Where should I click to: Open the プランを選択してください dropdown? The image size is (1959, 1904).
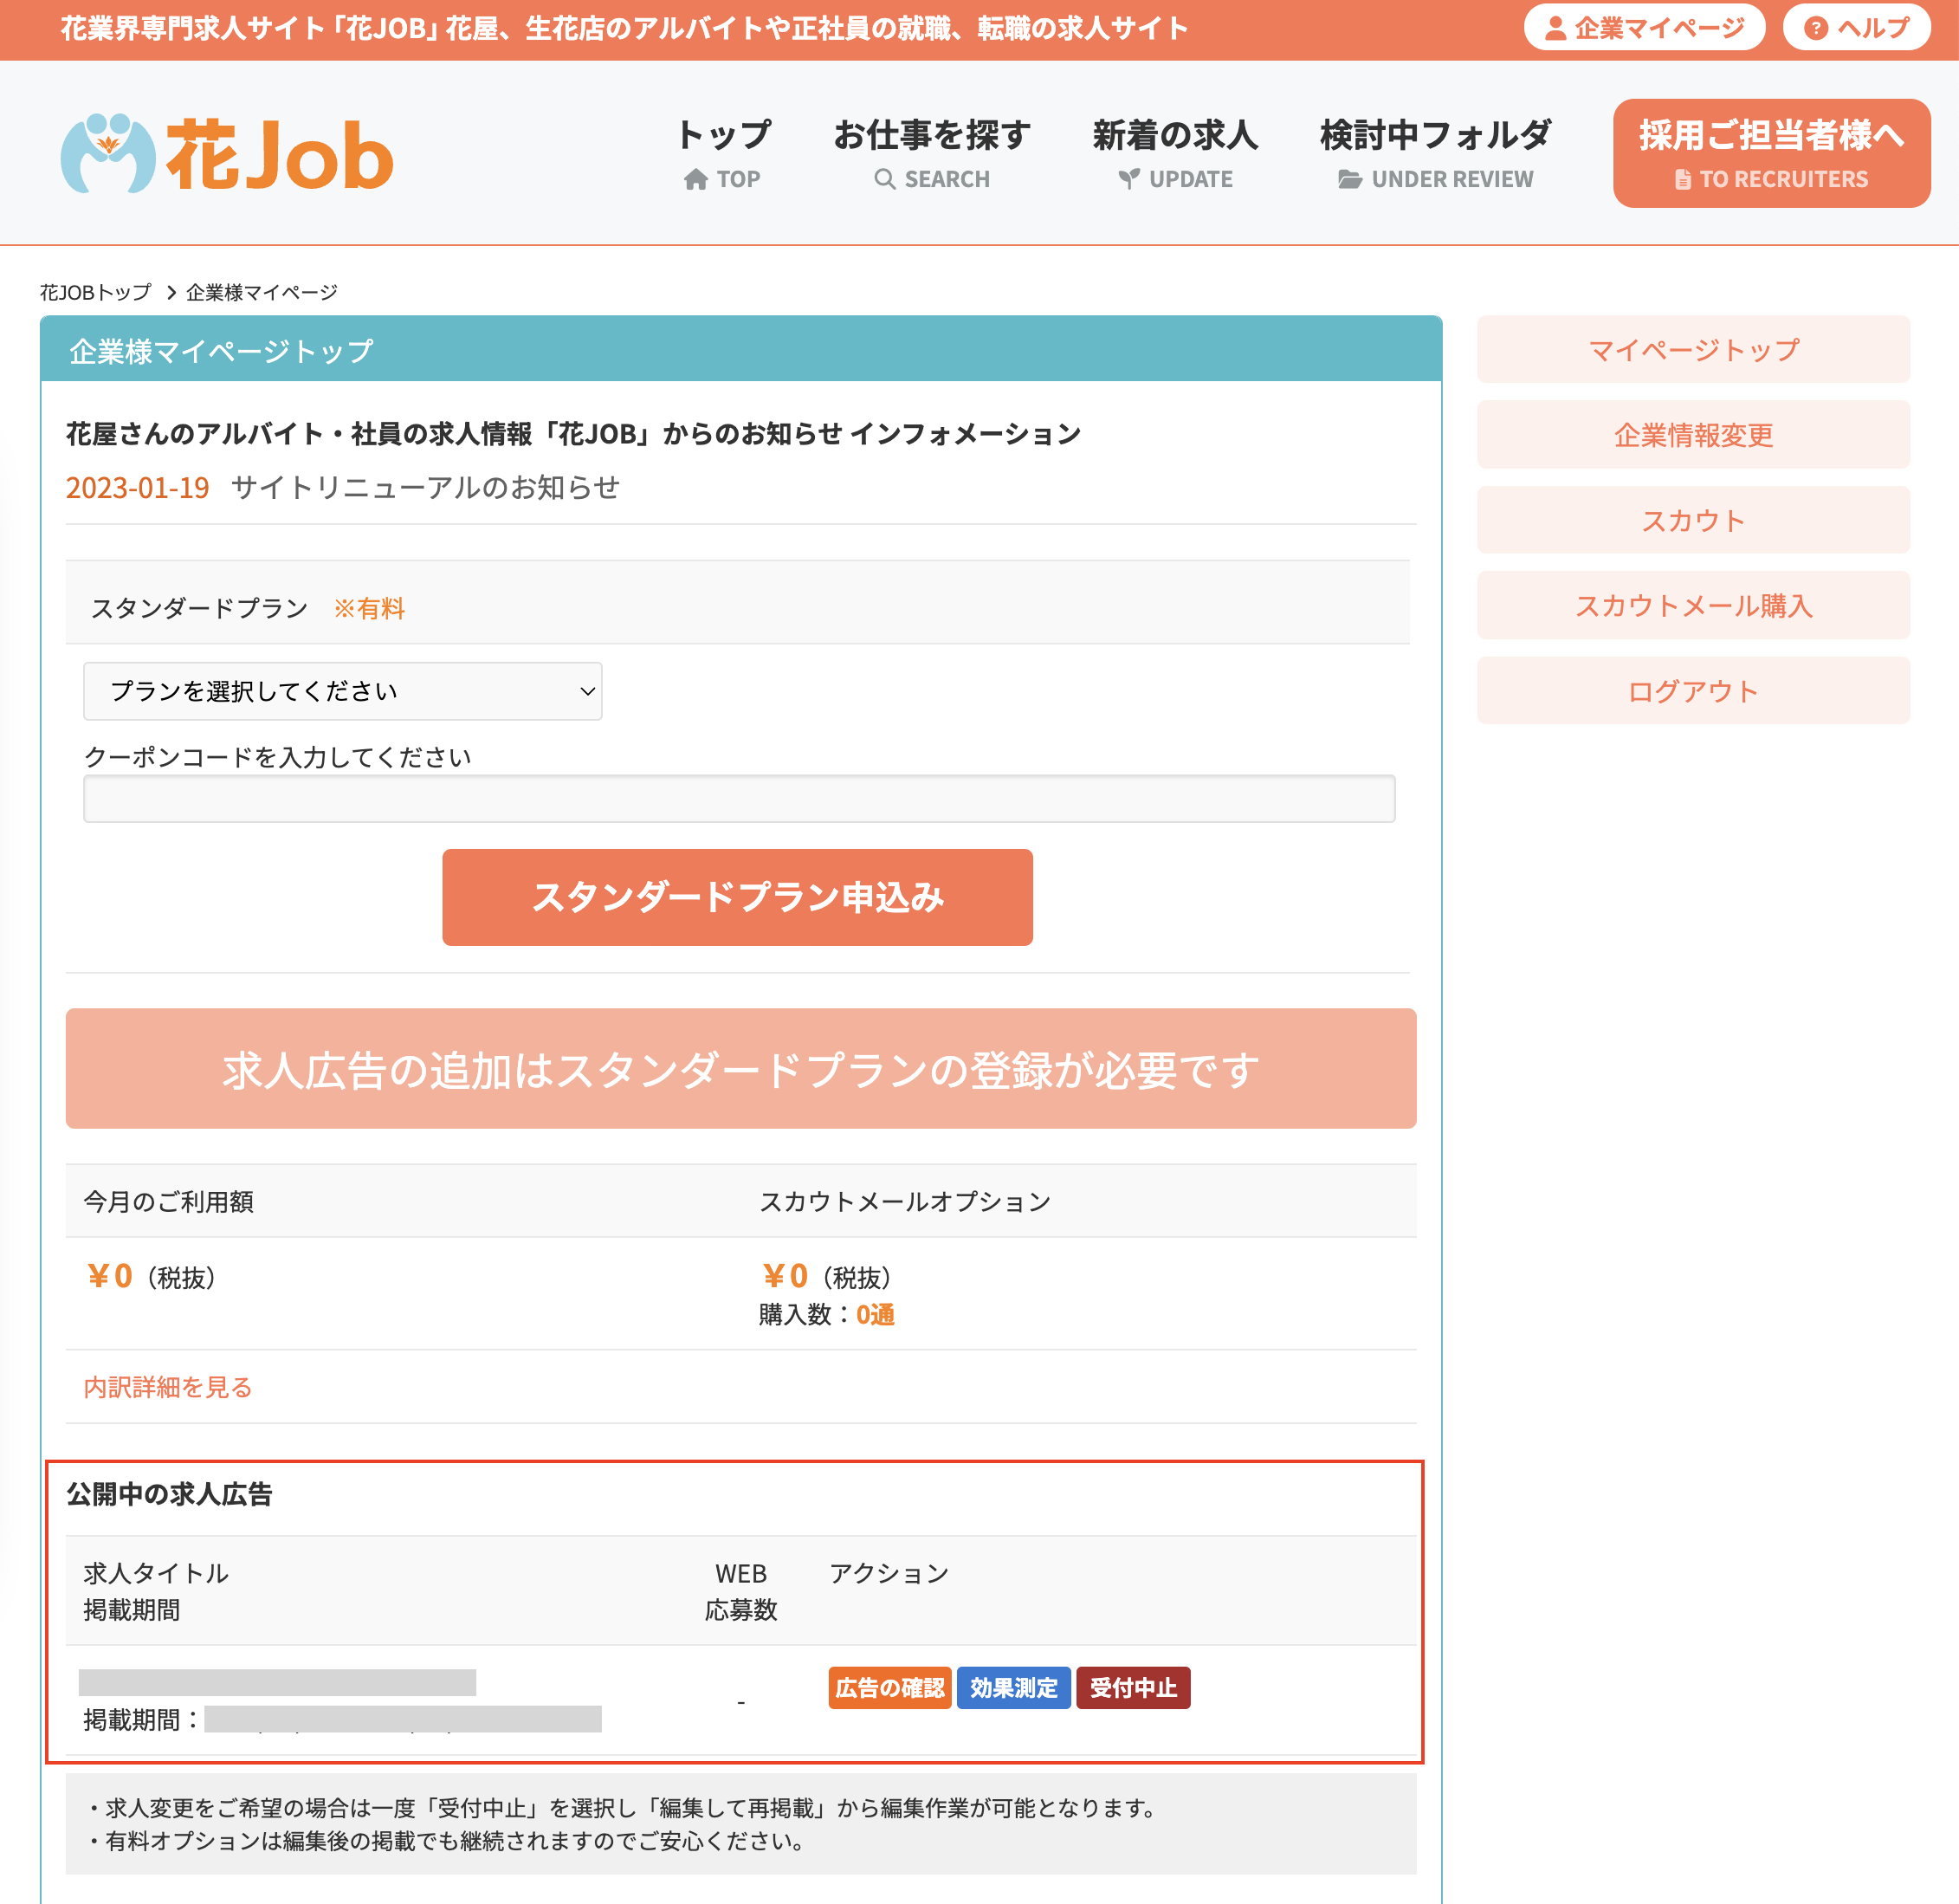pos(343,690)
